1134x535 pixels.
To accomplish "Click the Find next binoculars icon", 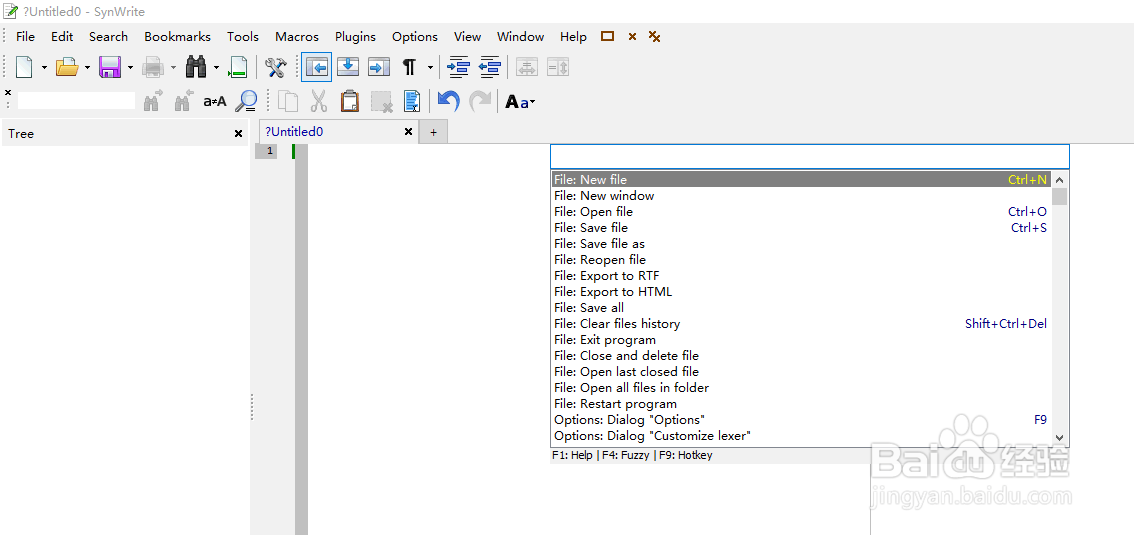I will (x=153, y=101).
